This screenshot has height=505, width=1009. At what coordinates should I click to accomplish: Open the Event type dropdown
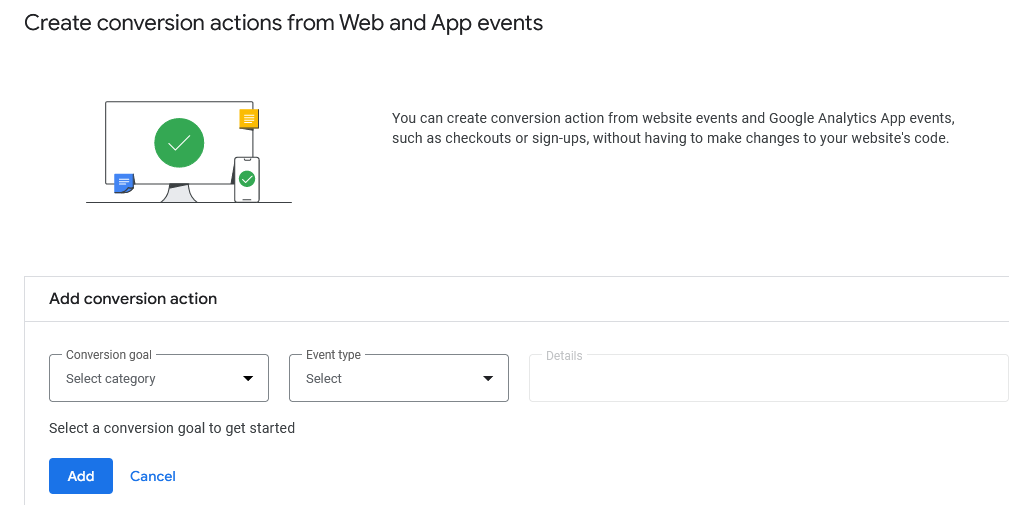point(398,378)
